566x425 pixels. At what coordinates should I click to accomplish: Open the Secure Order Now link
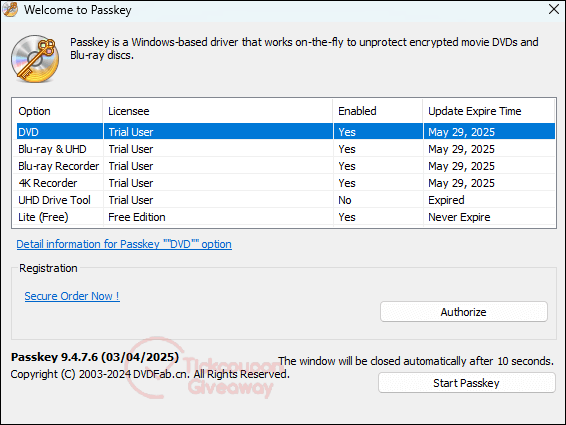coord(72,296)
